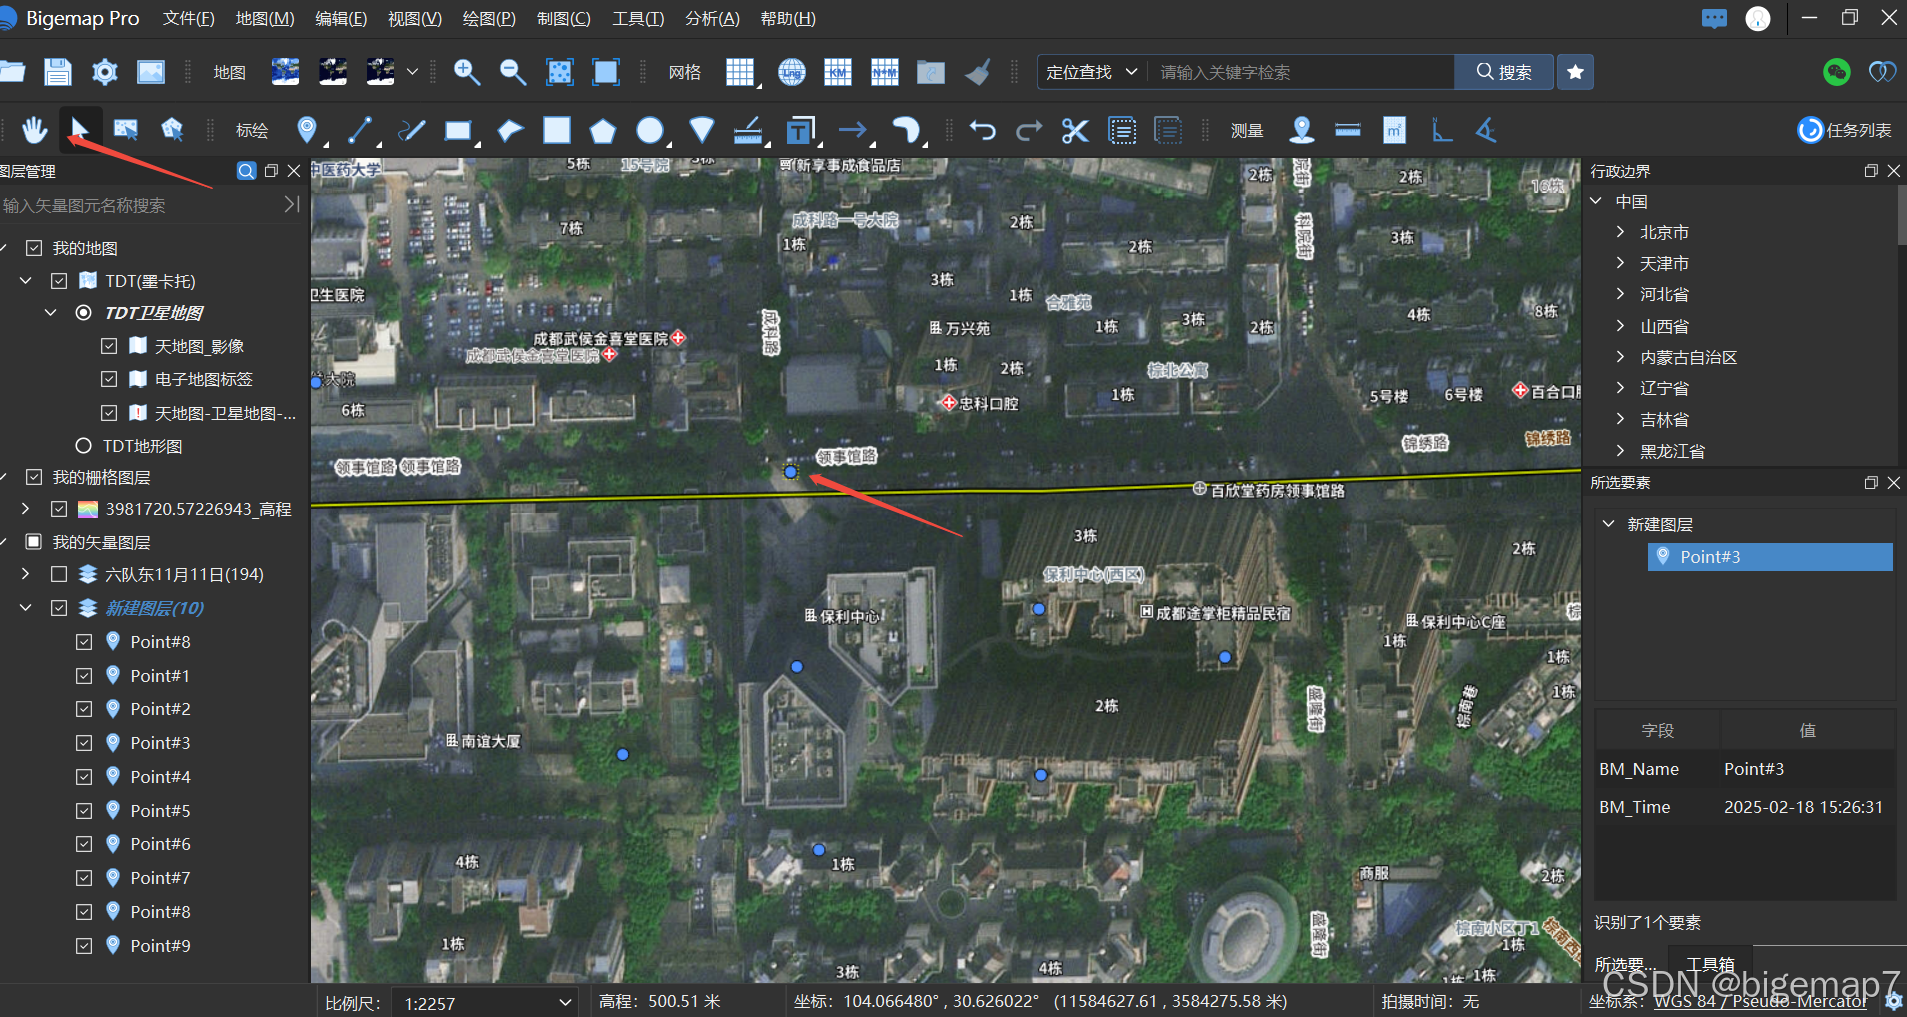Select the area m² measure tool

1394,130
